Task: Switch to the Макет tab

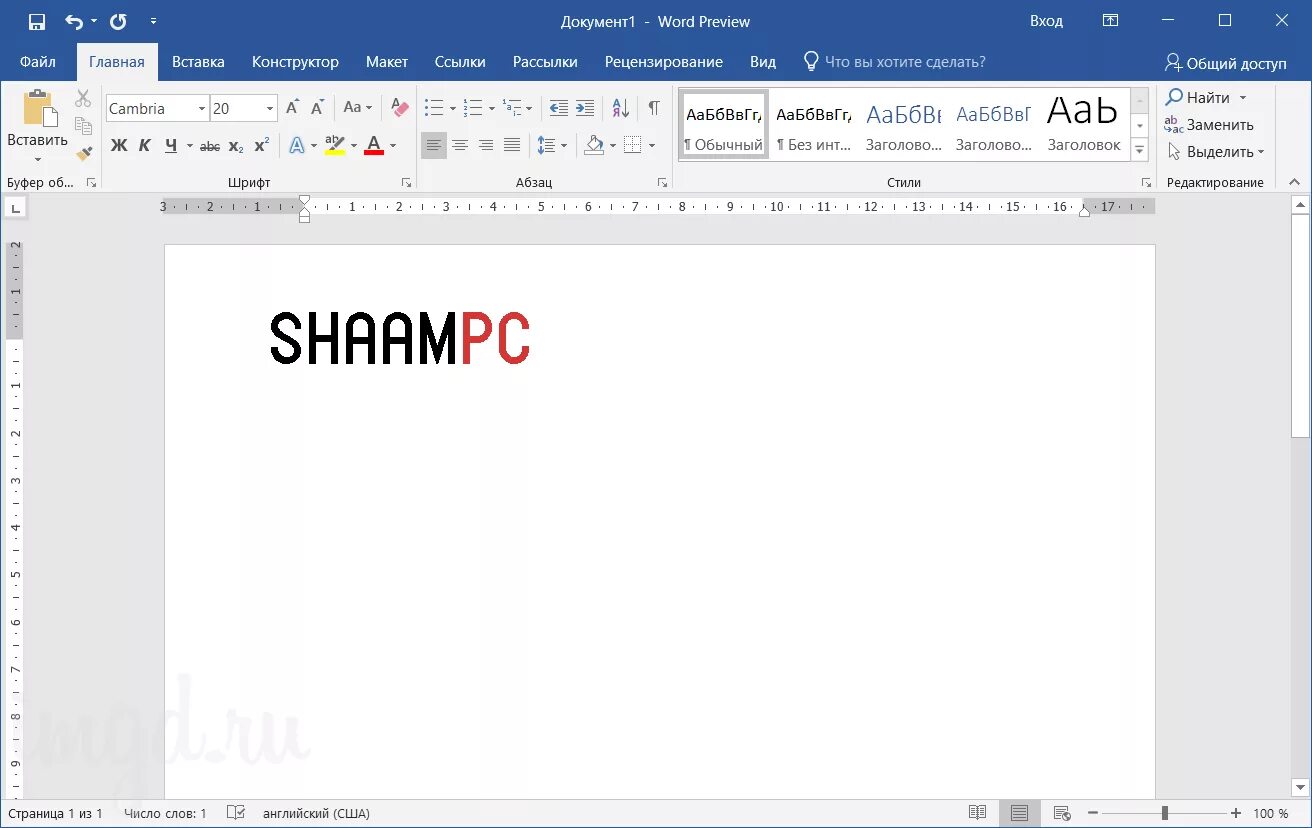Action: click(x=387, y=61)
